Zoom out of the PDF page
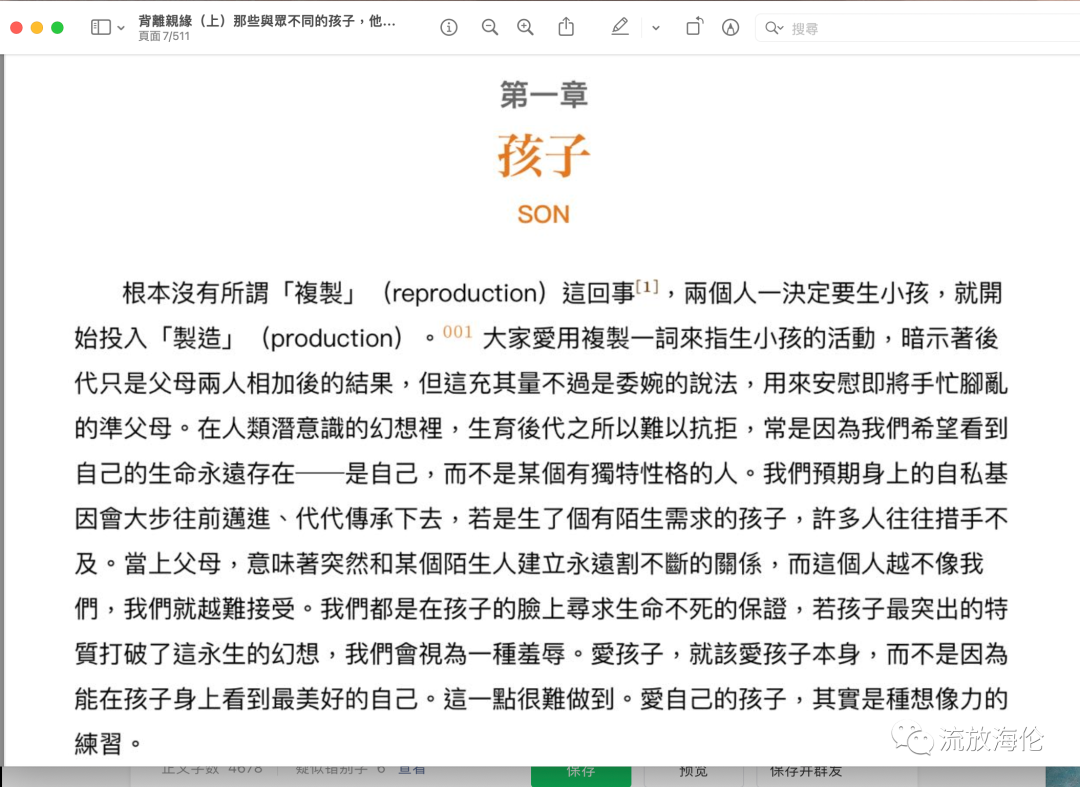Image resolution: width=1080 pixels, height=787 pixels. pyautogui.click(x=490, y=28)
